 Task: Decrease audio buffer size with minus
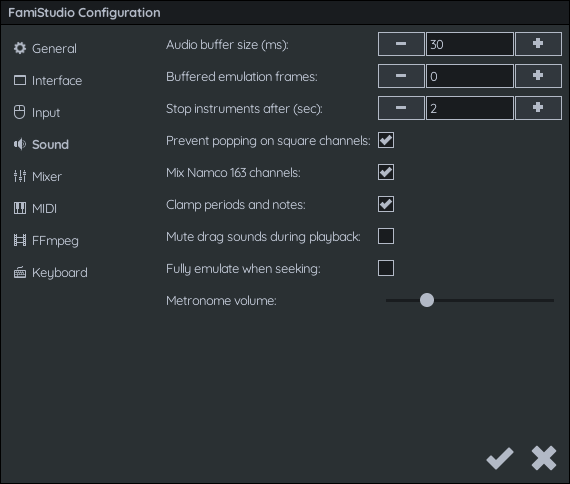[401, 44]
